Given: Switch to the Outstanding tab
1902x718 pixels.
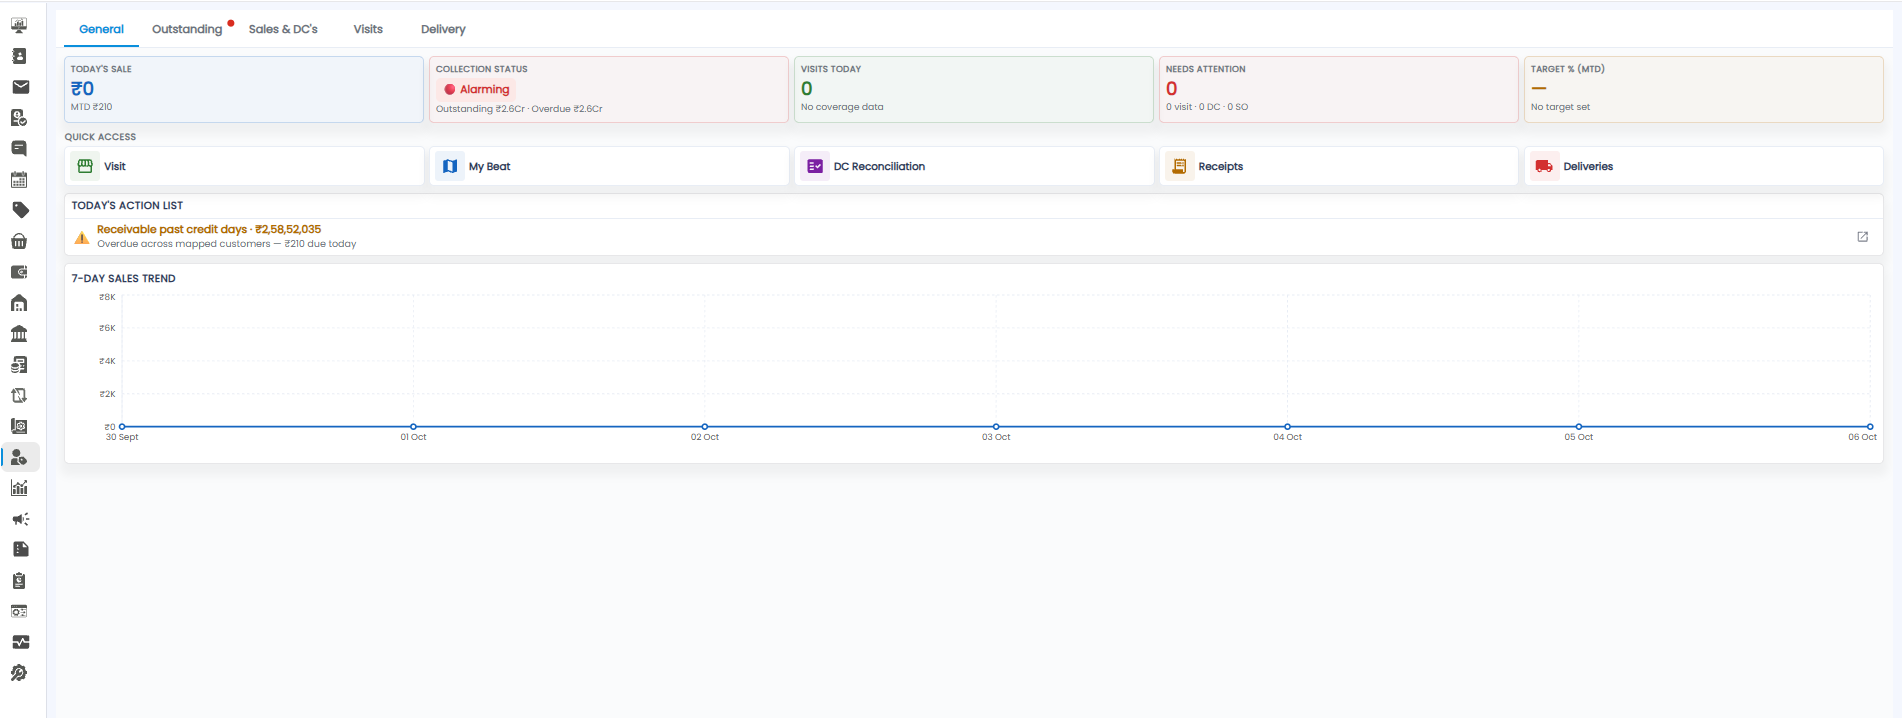Looking at the screenshot, I should (187, 29).
